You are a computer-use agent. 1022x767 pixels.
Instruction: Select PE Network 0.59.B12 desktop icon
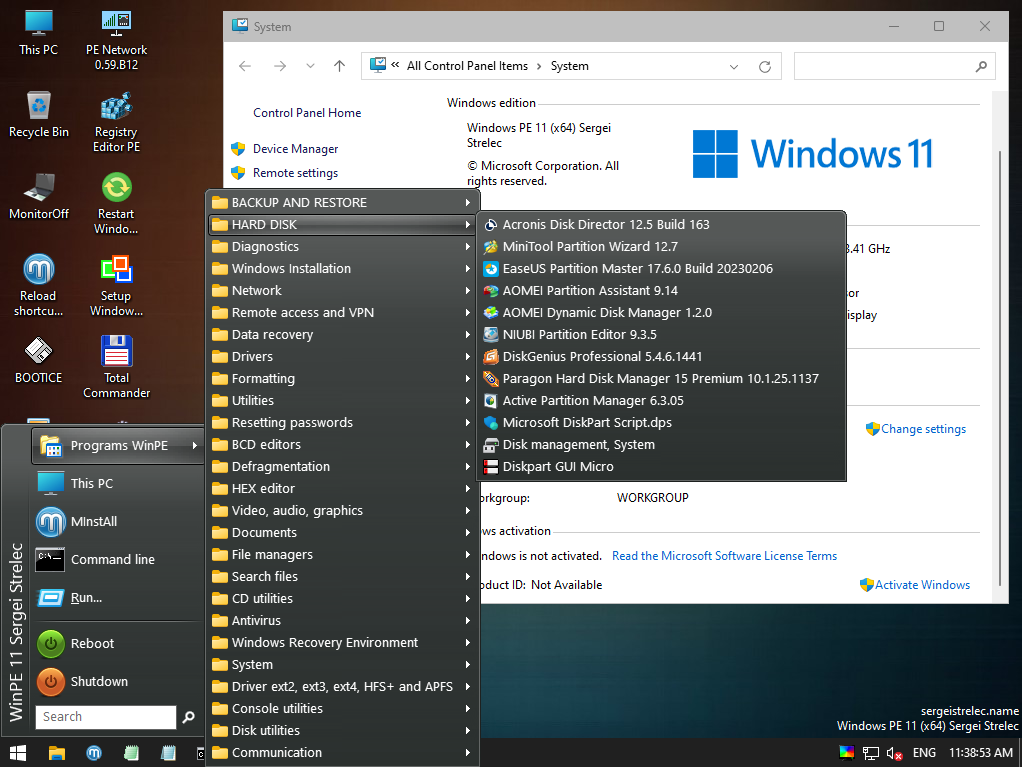[x=116, y=40]
